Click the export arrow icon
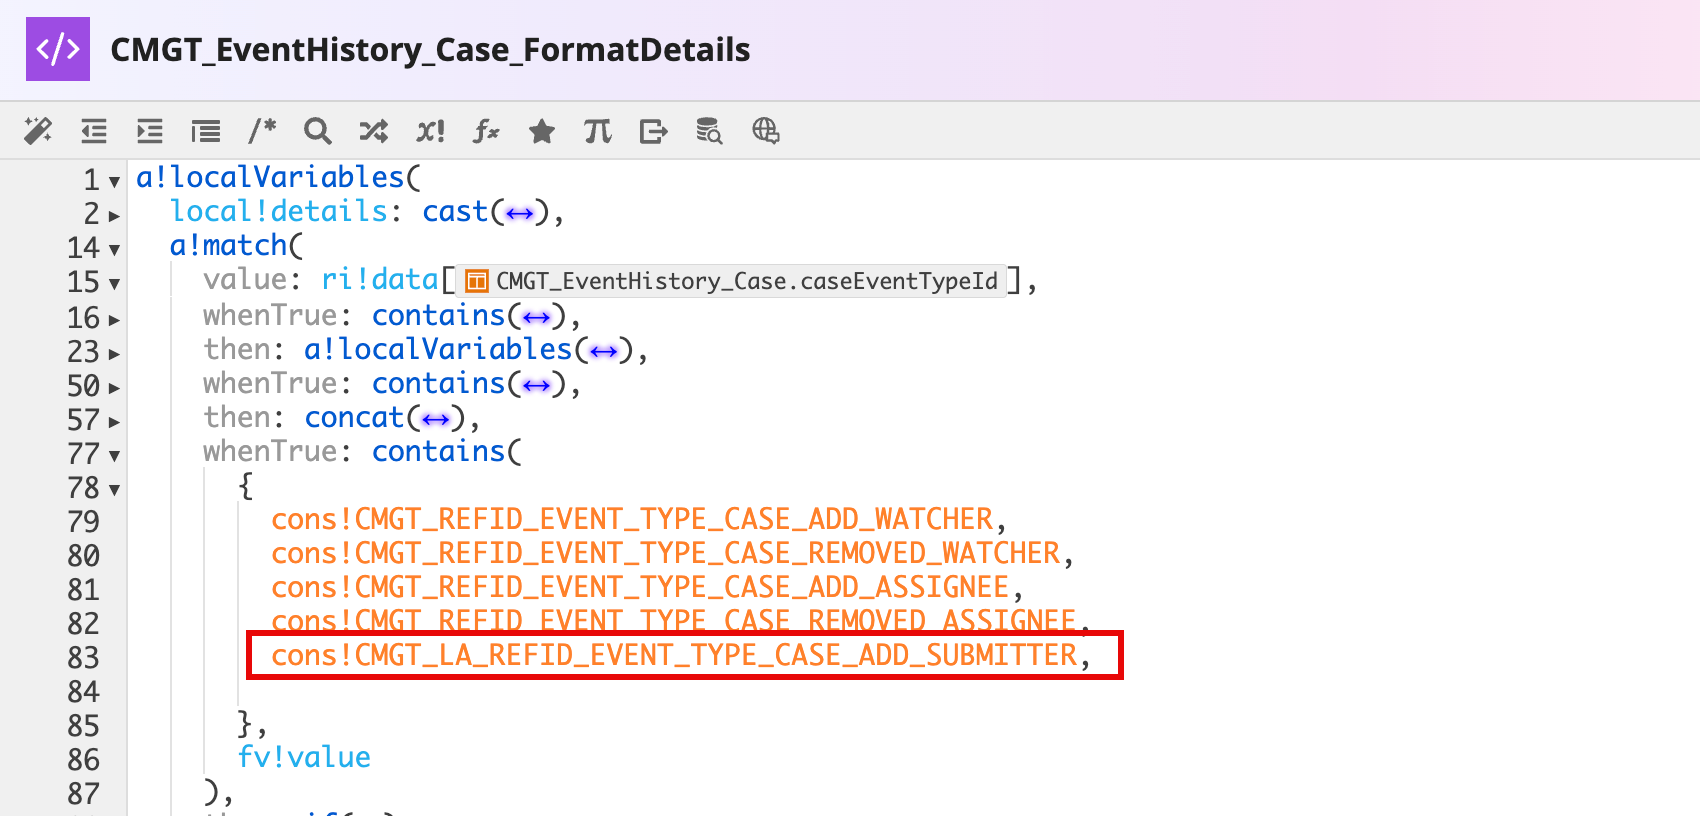 pos(654,131)
